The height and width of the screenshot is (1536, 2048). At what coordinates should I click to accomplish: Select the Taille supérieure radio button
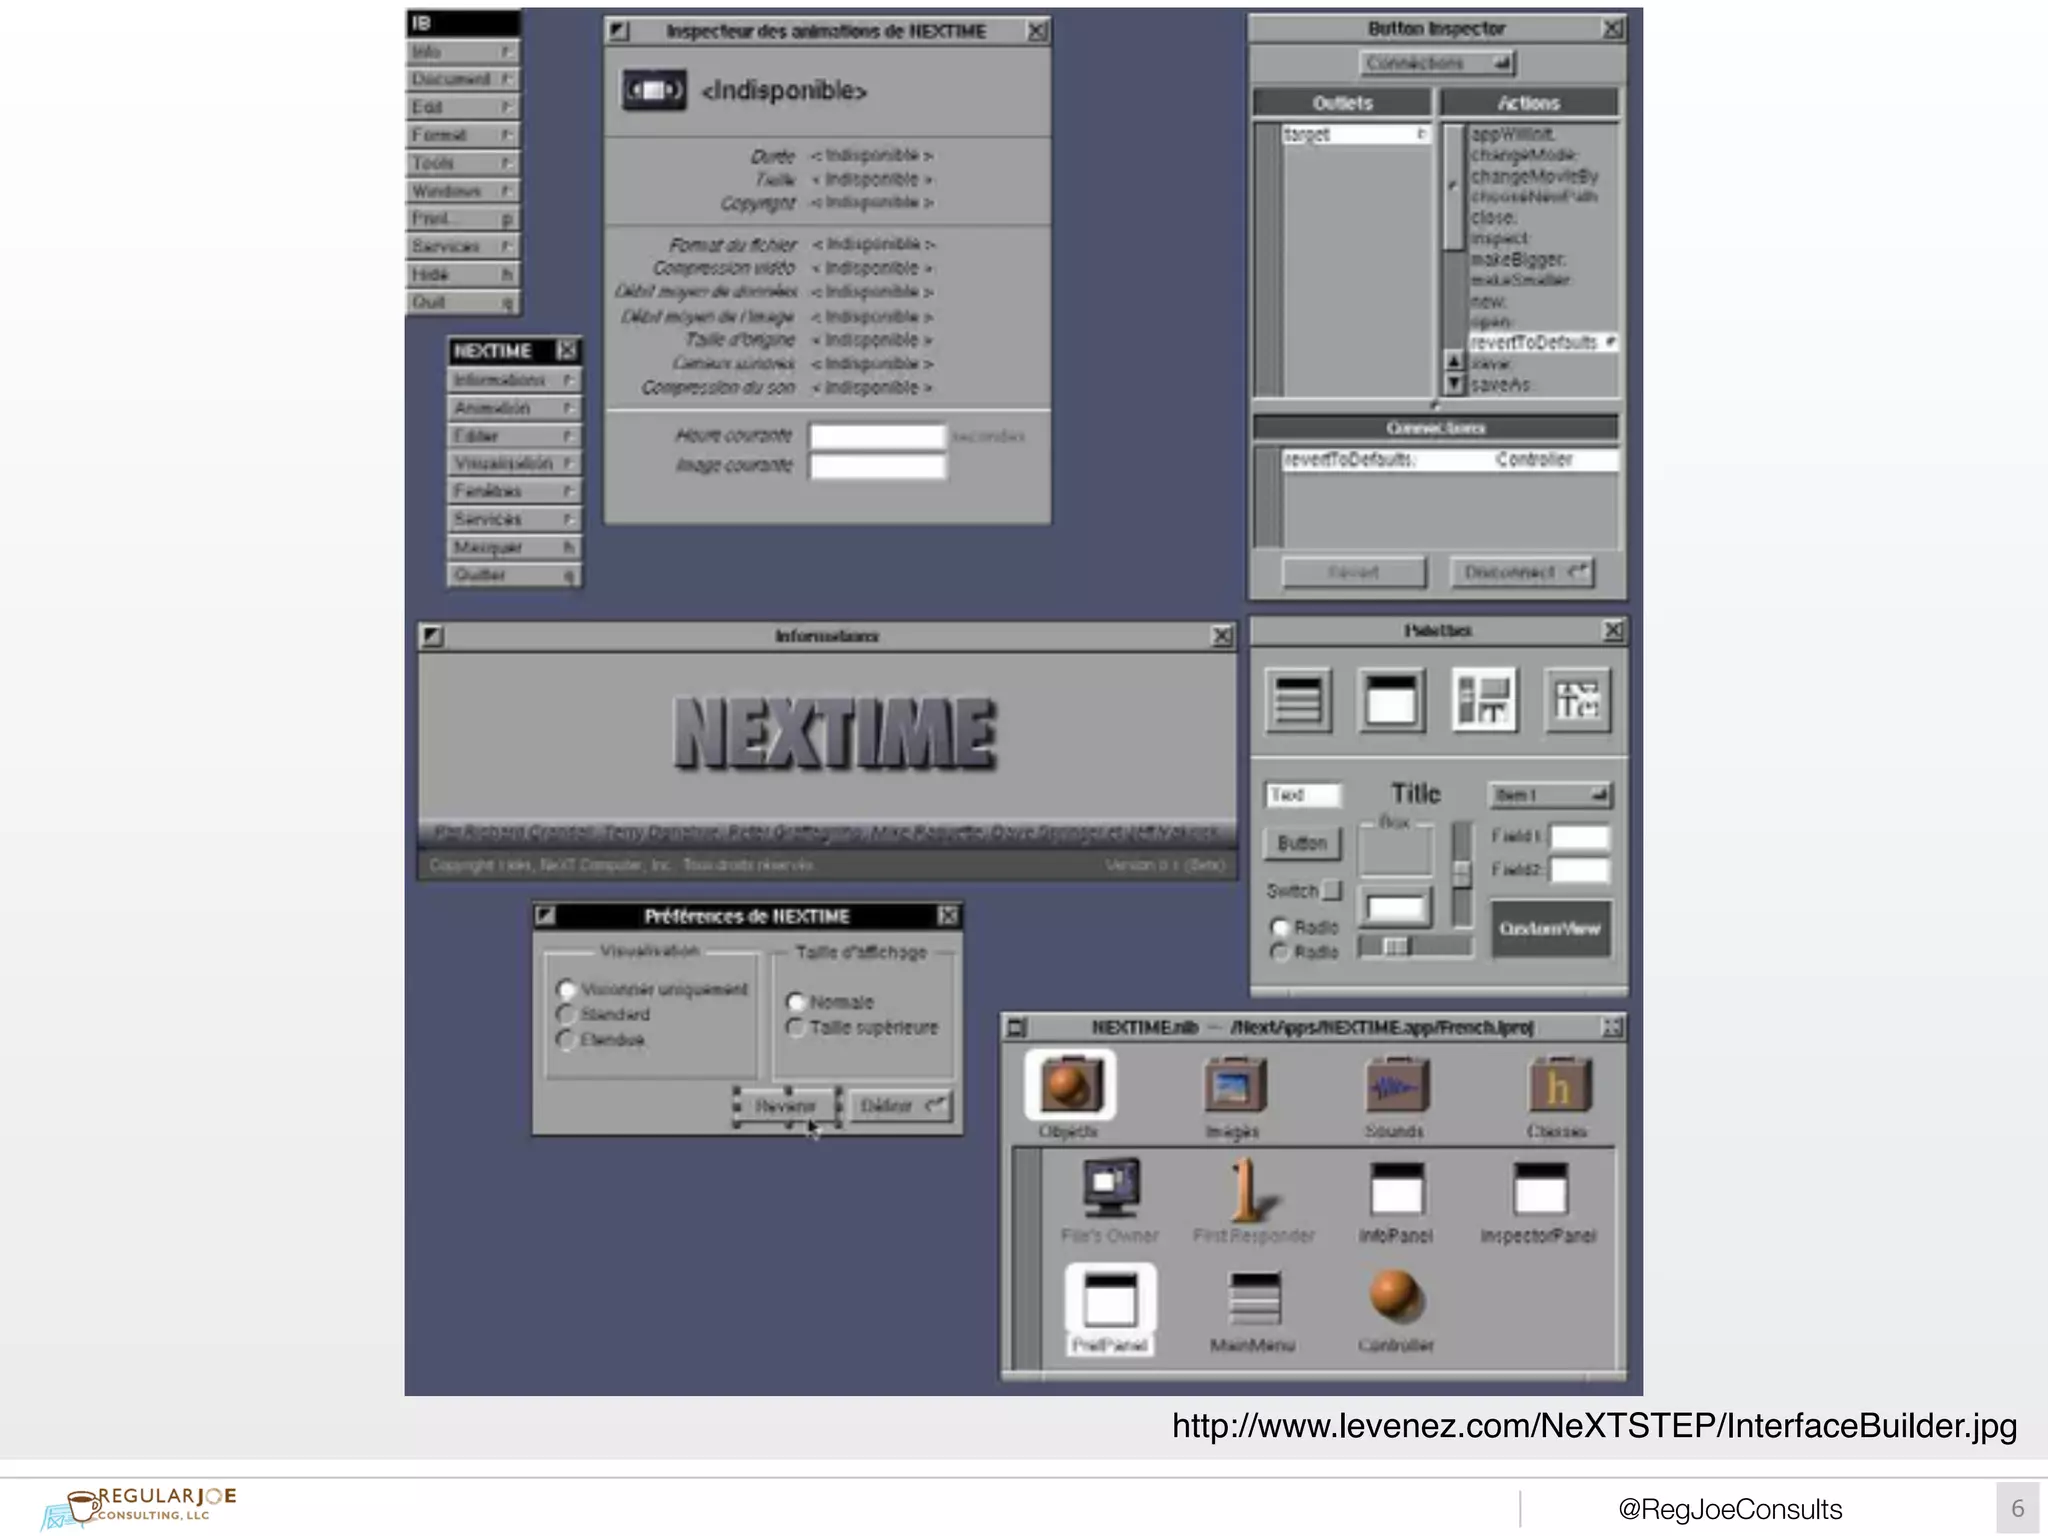(x=796, y=1028)
